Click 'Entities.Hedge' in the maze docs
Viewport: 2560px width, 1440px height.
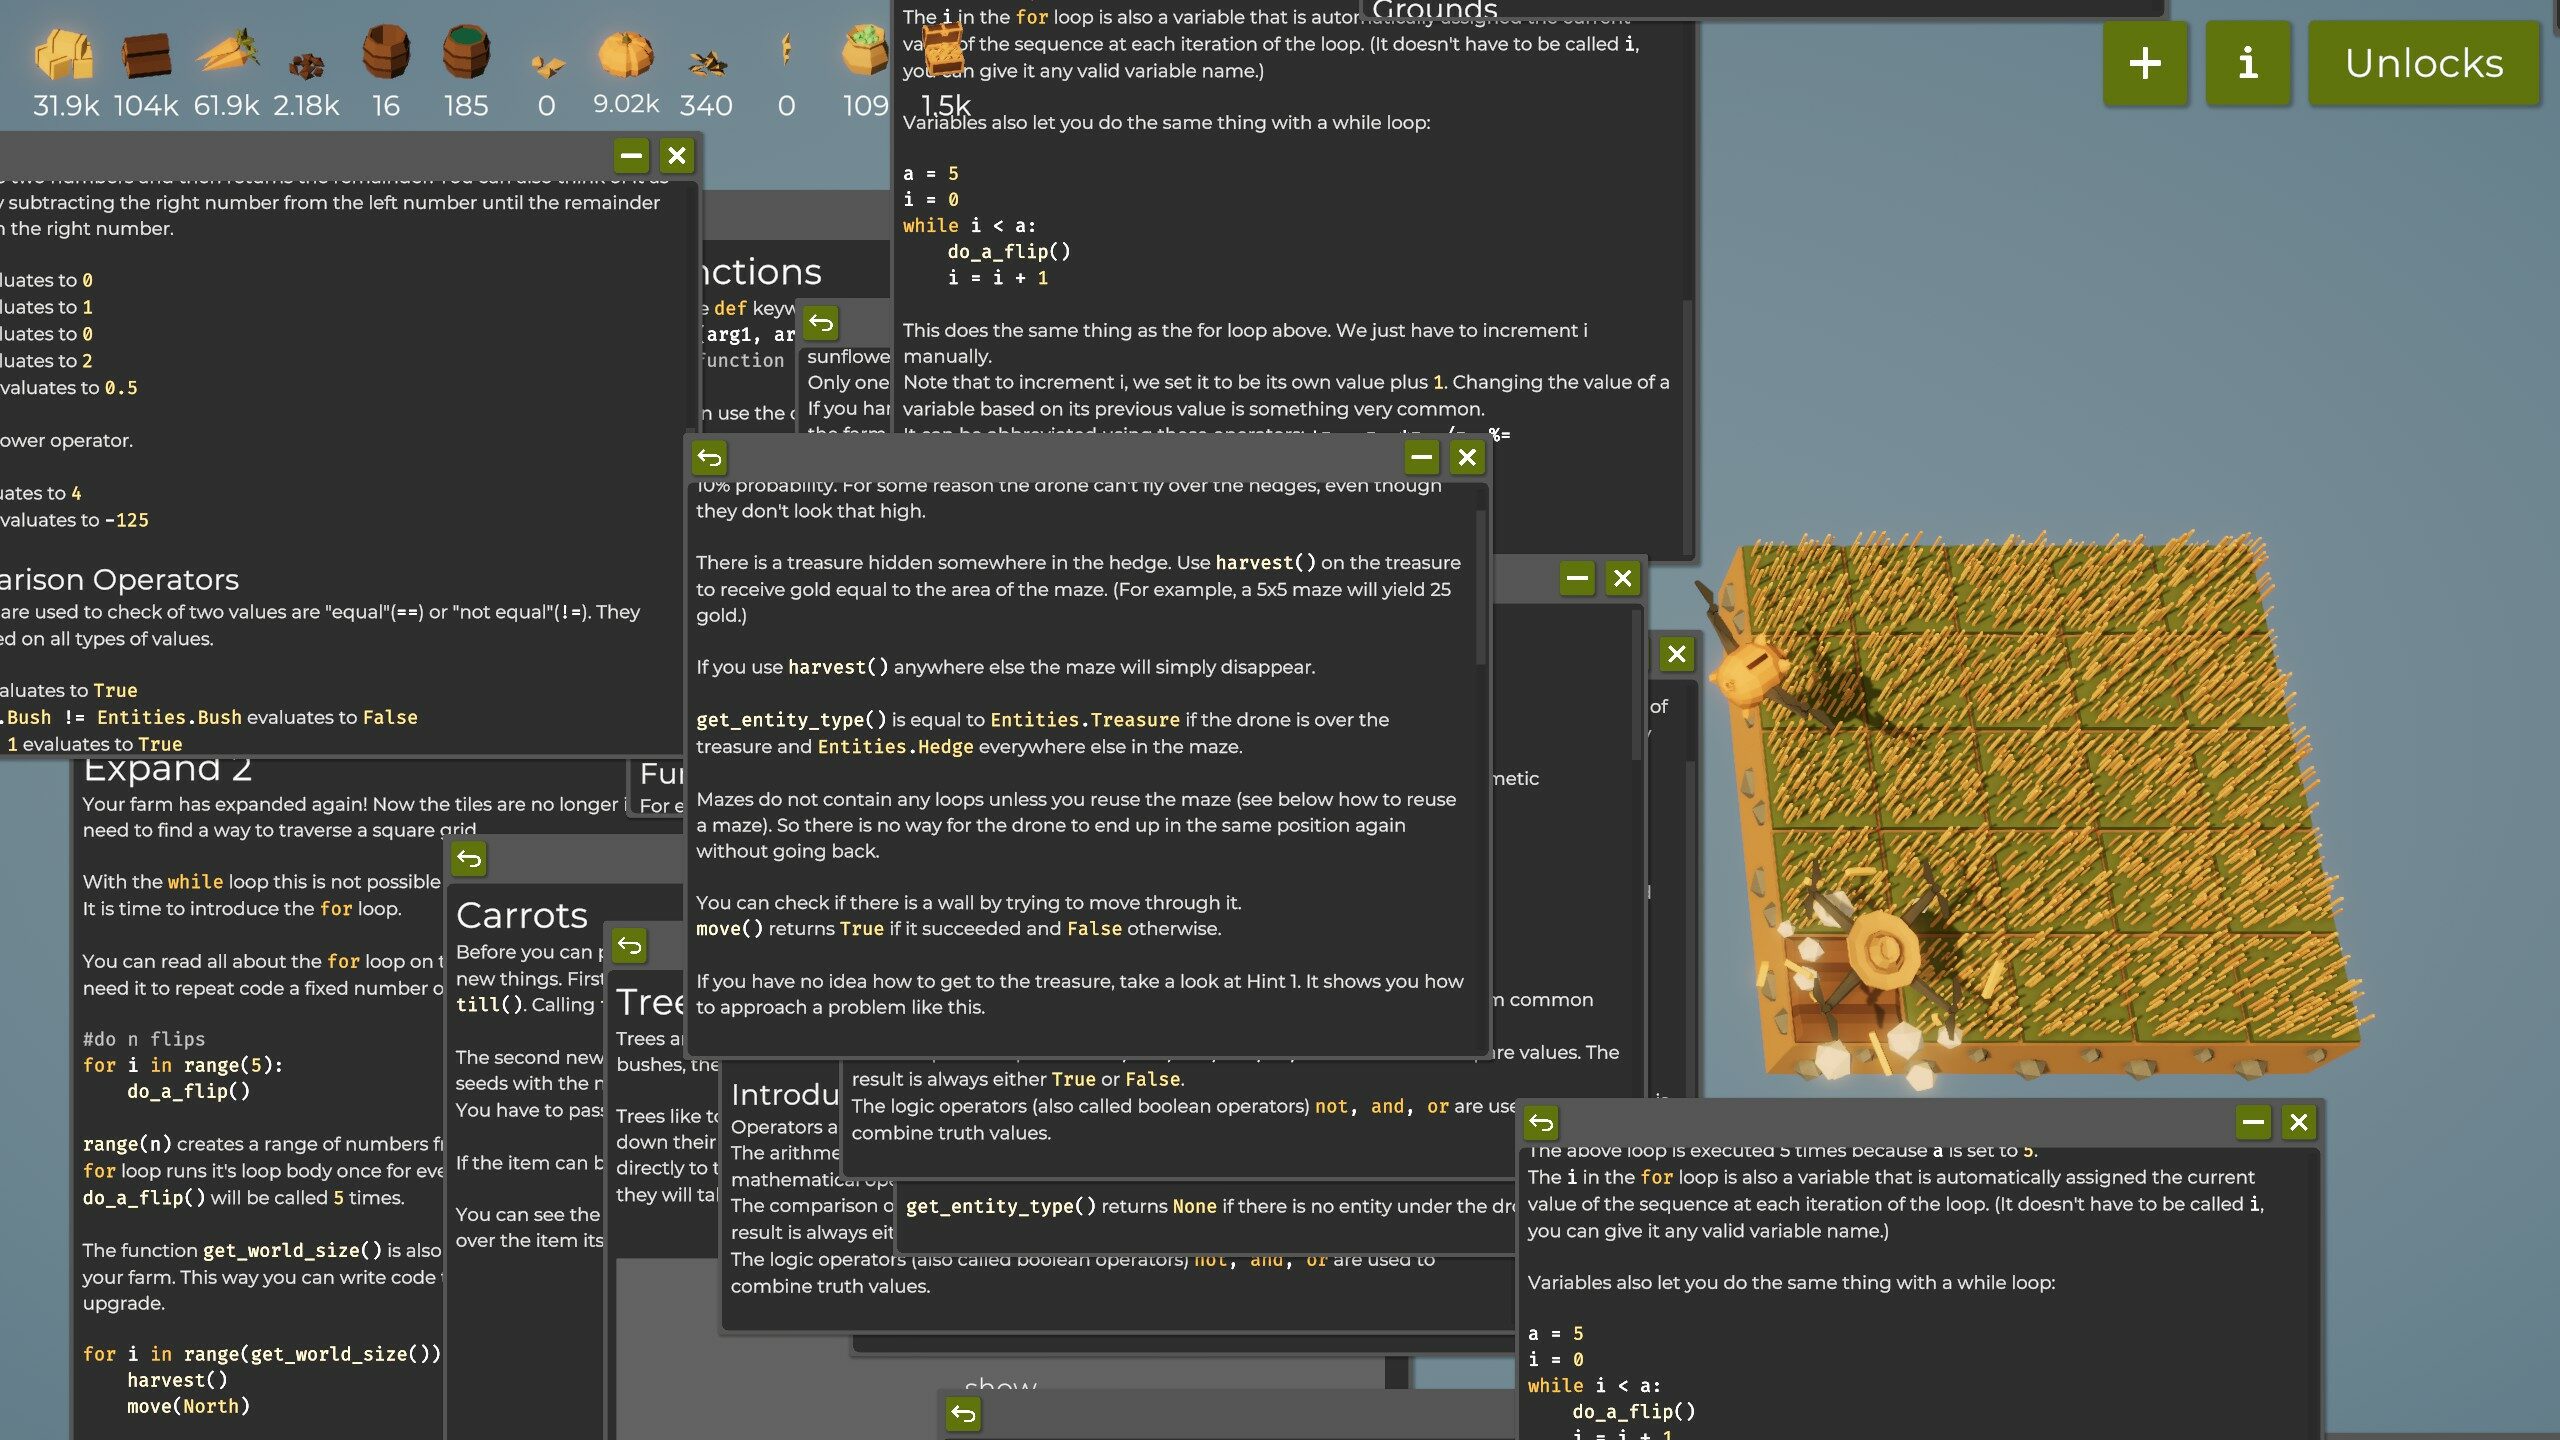[x=895, y=746]
